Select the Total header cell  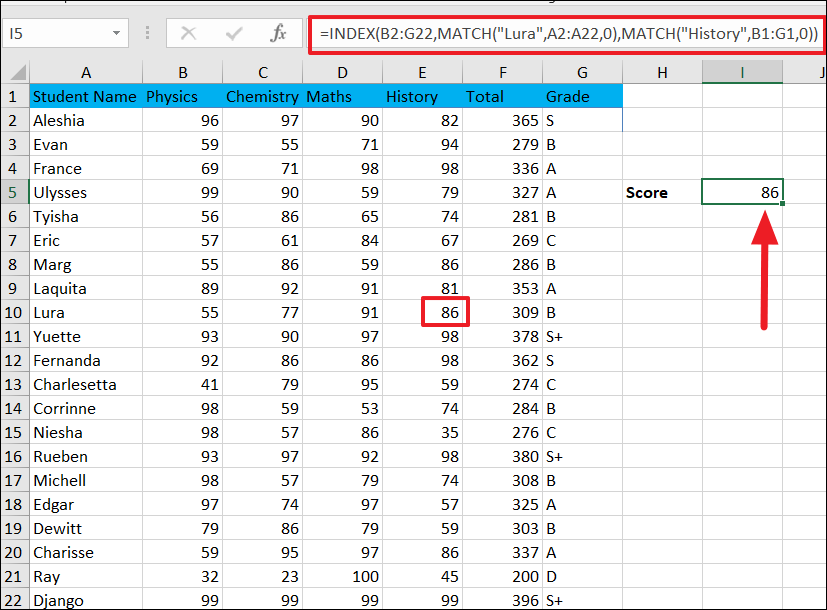503,96
